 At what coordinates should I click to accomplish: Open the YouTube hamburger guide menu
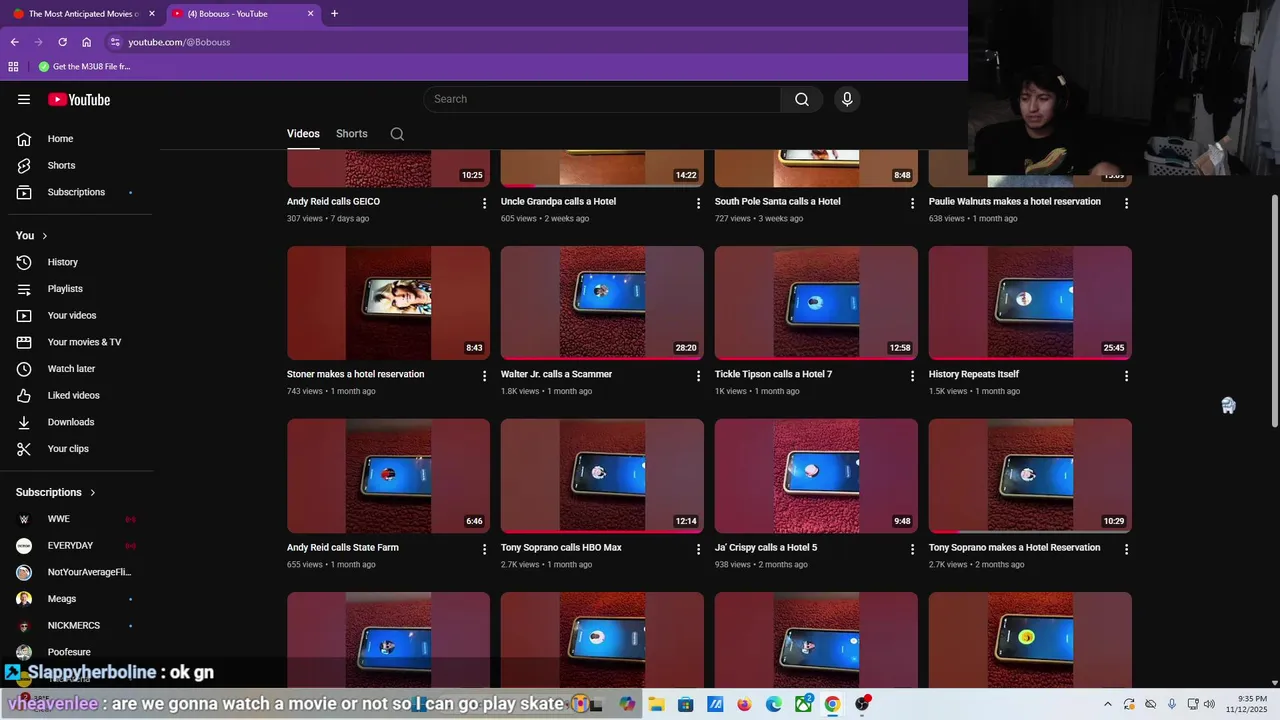pyautogui.click(x=24, y=99)
